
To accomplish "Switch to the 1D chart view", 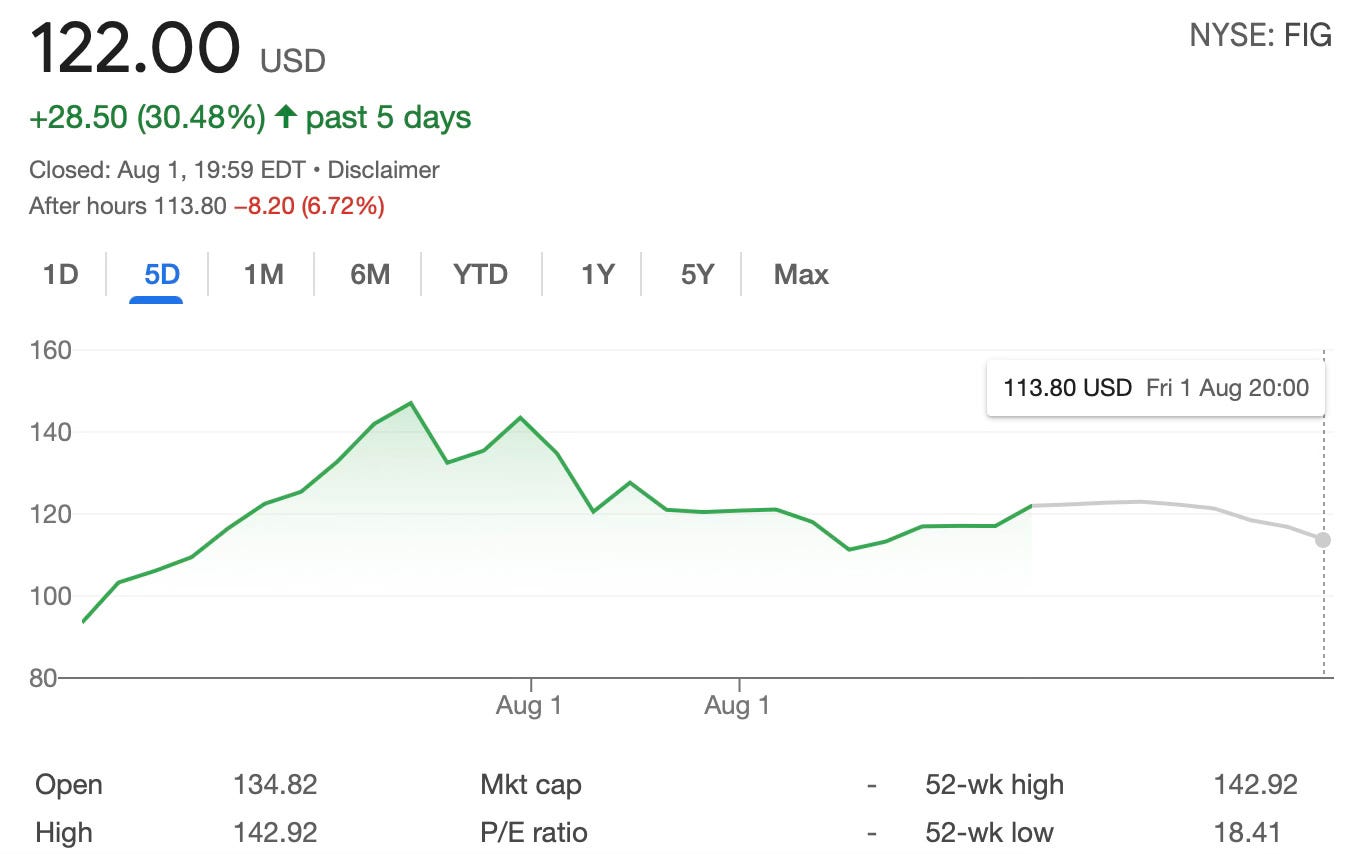I will point(59,273).
